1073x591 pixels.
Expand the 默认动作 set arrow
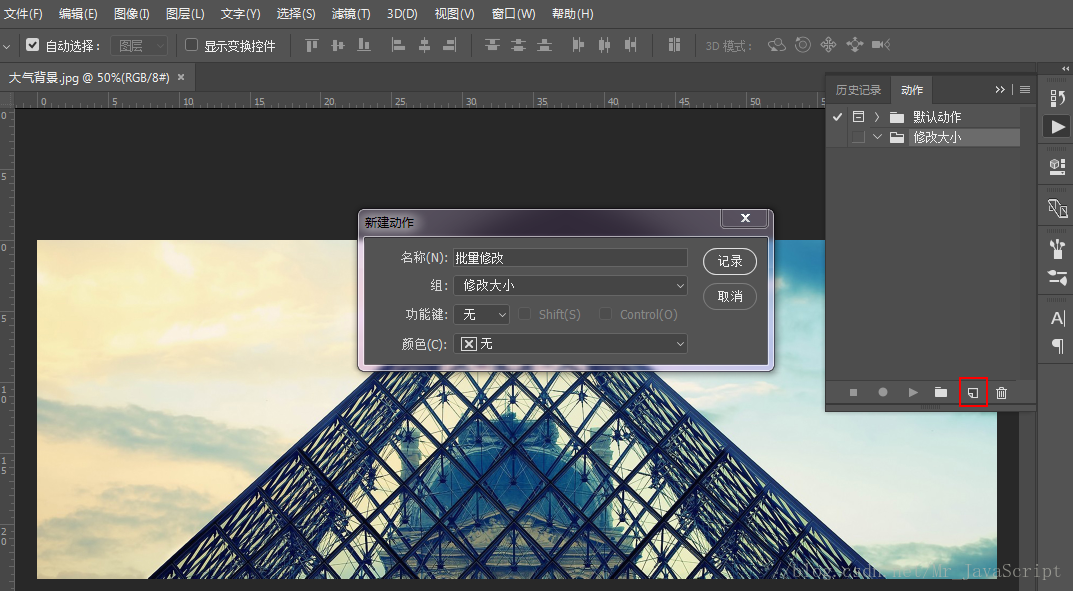[x=877, y=117]
